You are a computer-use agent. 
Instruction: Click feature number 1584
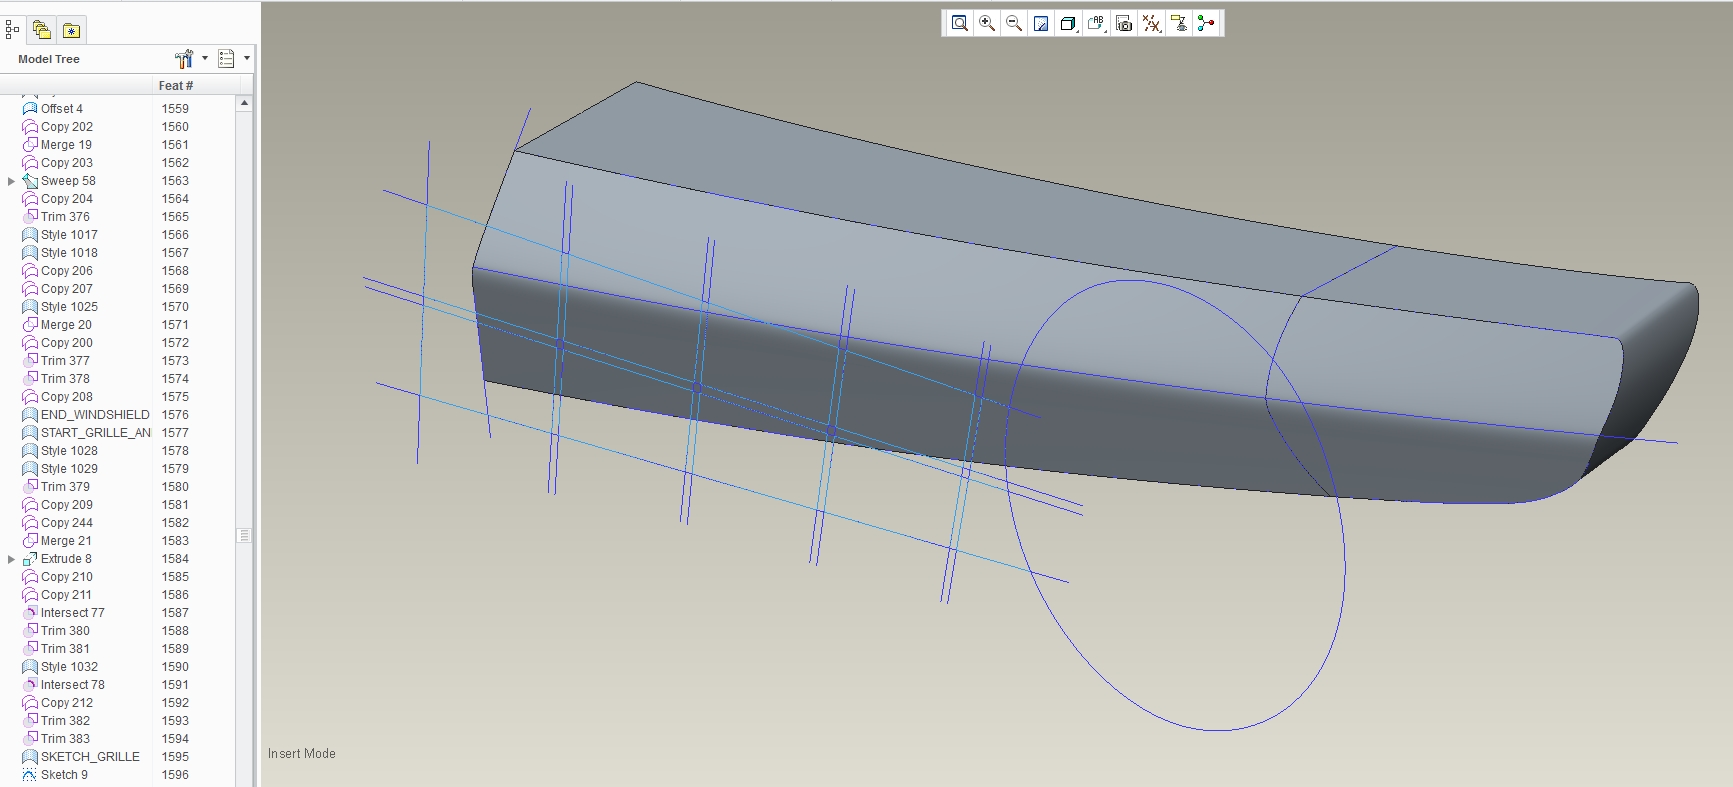tap(175, 559)
